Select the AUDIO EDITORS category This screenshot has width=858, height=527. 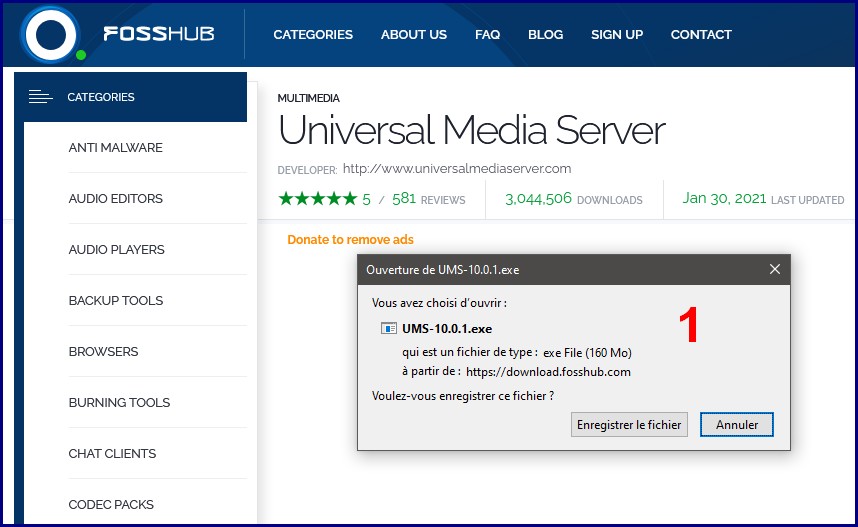pyautogui.click(x=115, y=199)
